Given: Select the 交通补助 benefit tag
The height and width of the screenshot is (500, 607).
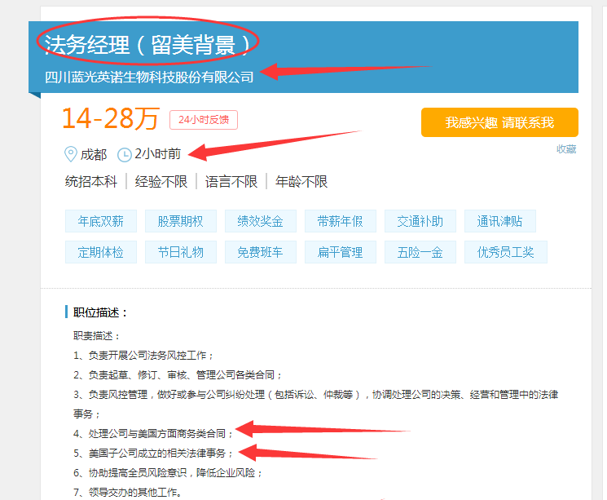Looking at the screenshot, I should tap(420, 221).
